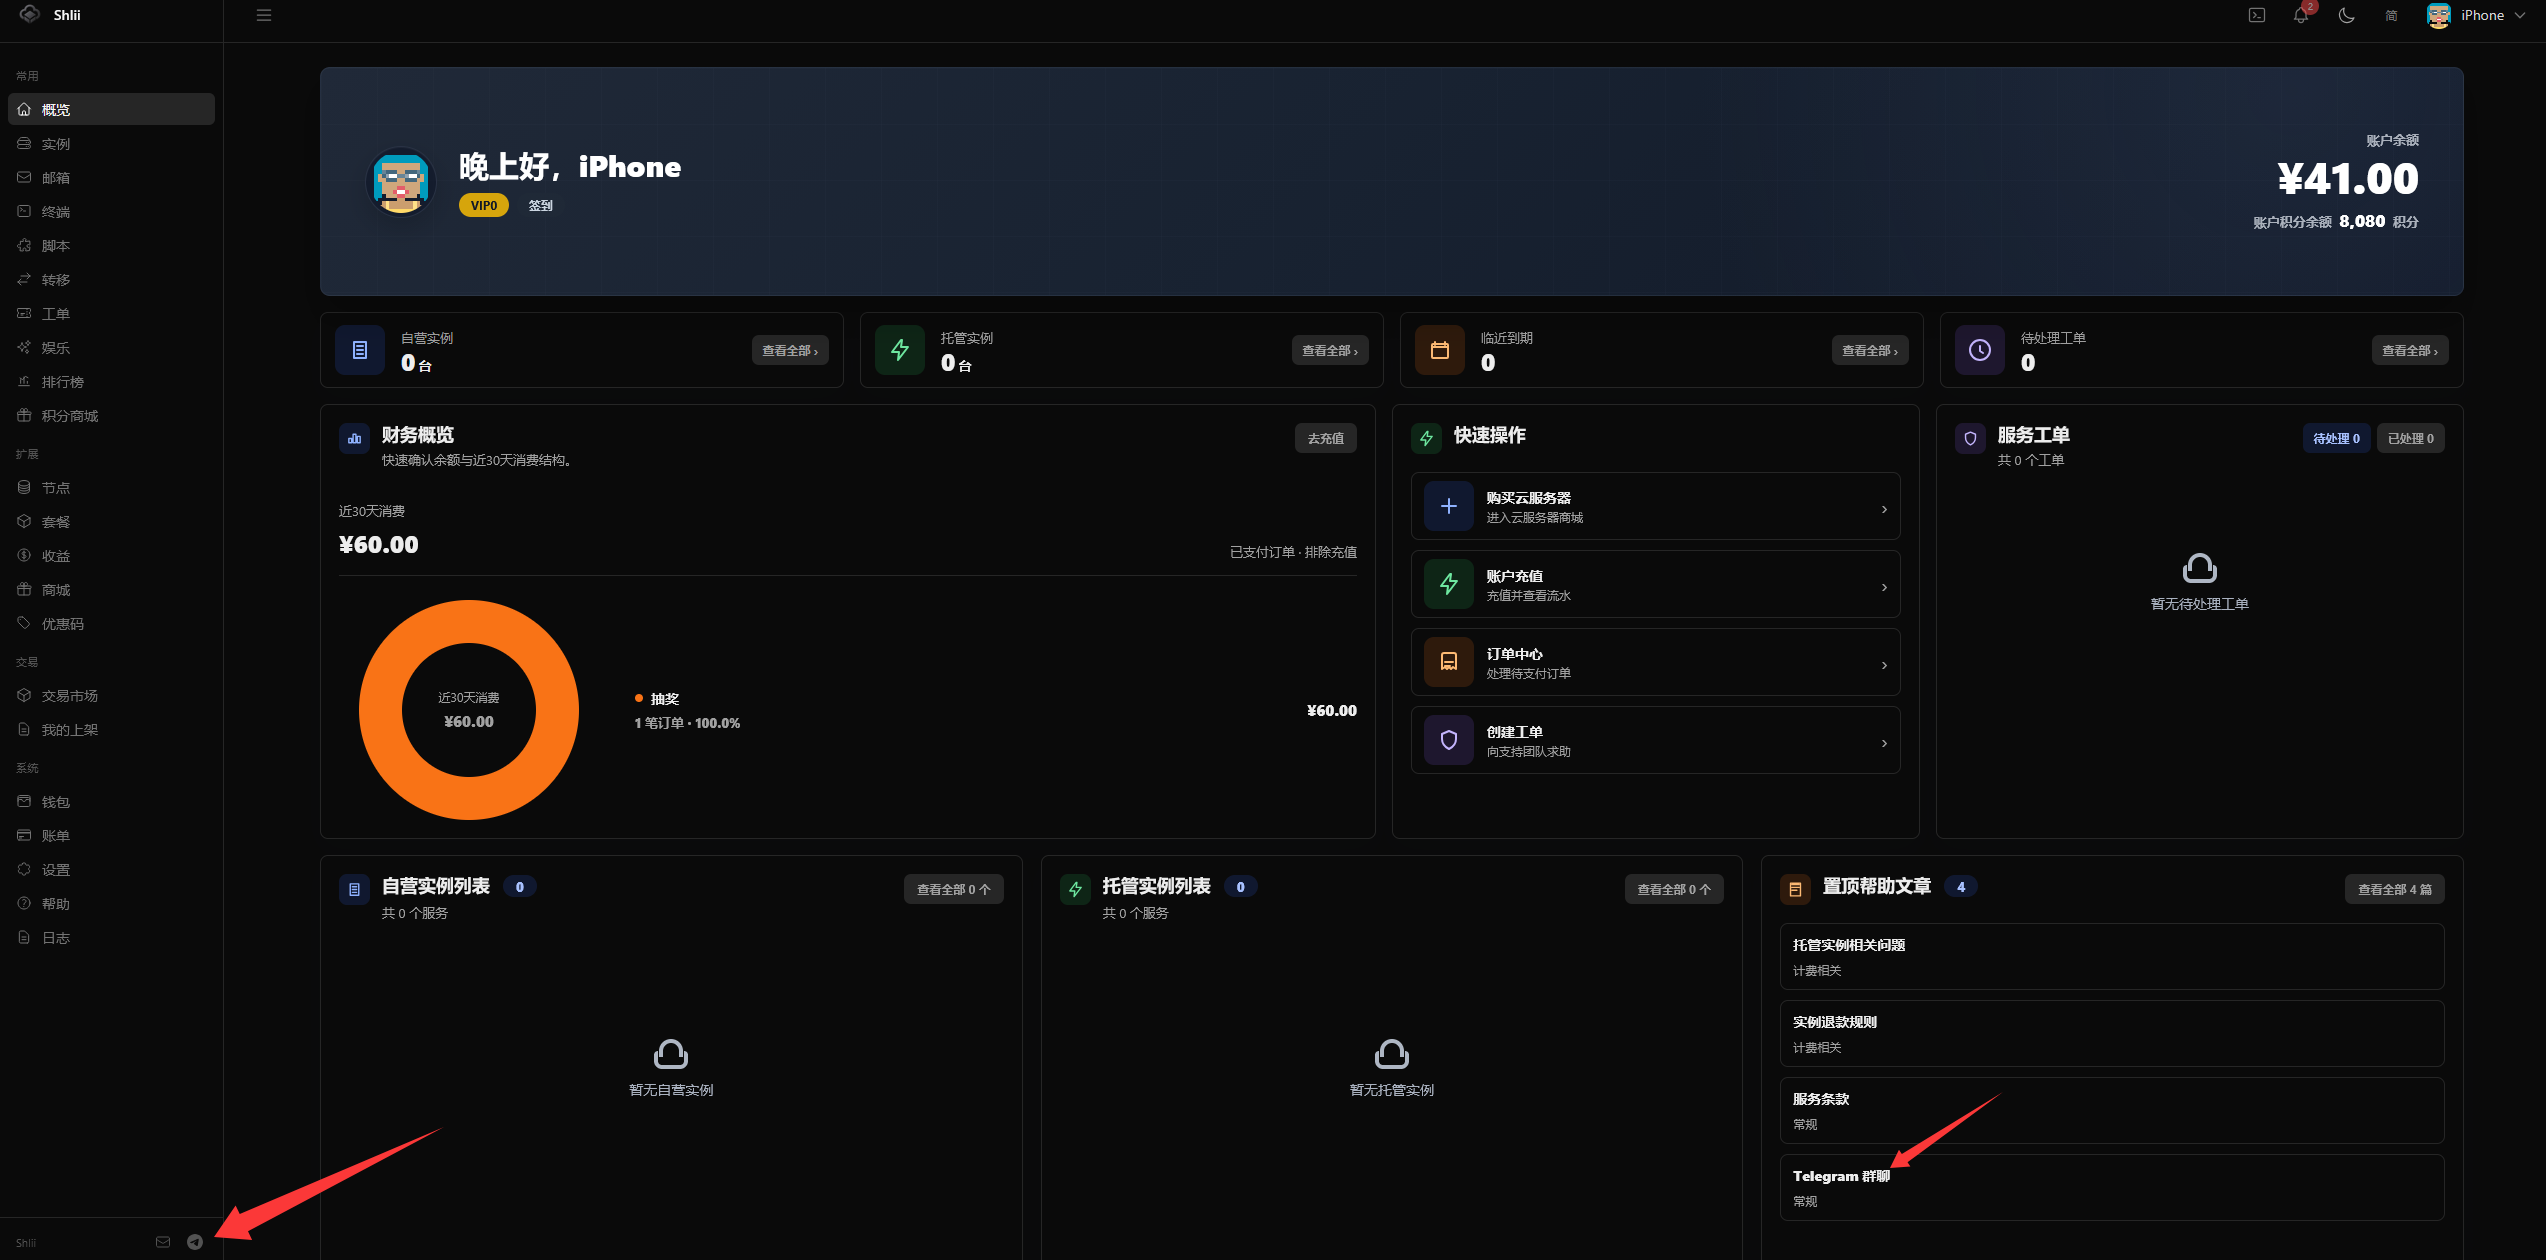This screenshot has height=1260, width=2546.
Task: Open the Telegram 群聊 help article
Action: point(2112,1188)
